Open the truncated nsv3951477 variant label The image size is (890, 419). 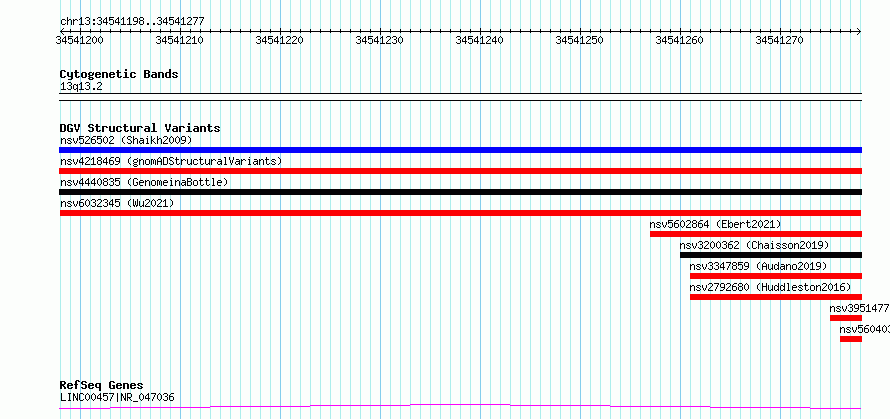click(859, 308)
